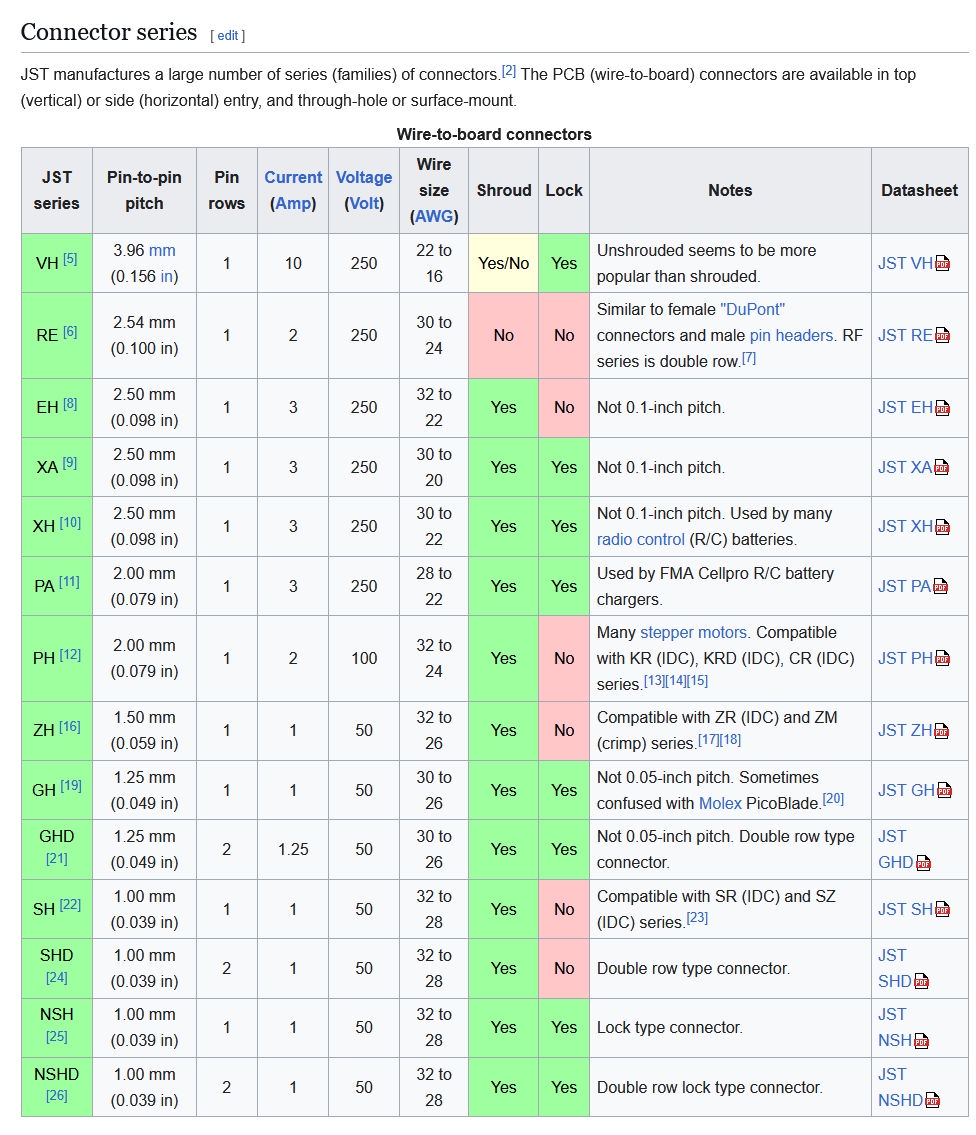Open the stepper motors link
The image size is (976, 1135).
pyautogui.click(x=693, y=633)
